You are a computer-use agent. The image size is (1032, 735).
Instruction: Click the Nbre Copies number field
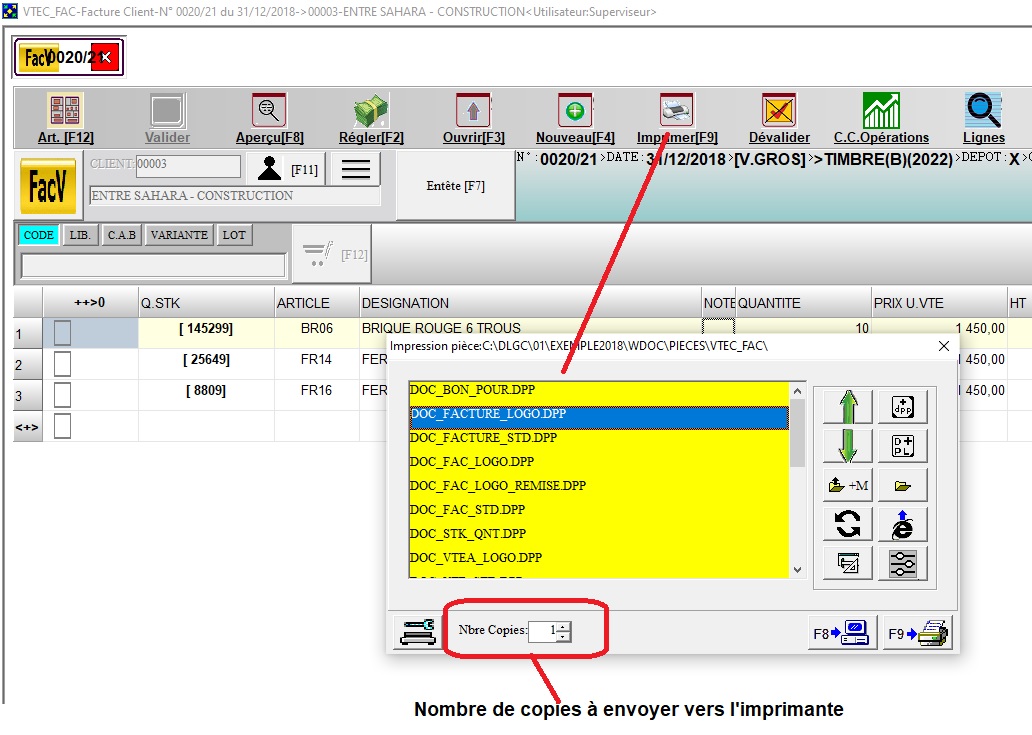click(x=543, y=632)
